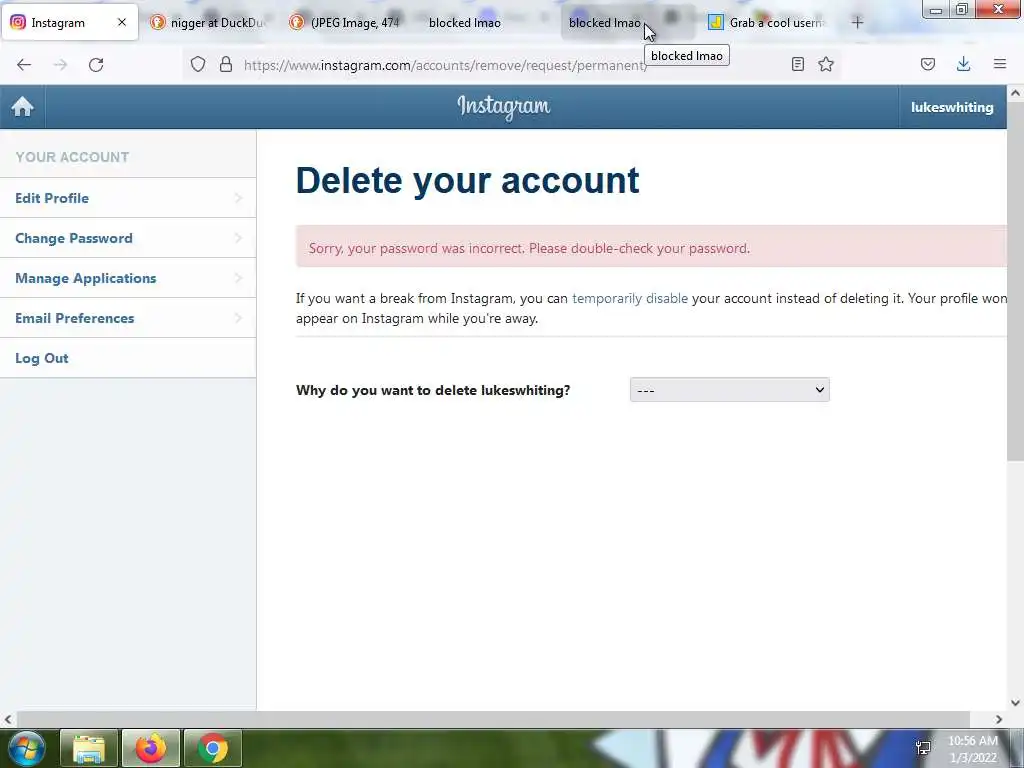
Task: Launch Chrome from the taskbar
Action: (x=213, y=748)
